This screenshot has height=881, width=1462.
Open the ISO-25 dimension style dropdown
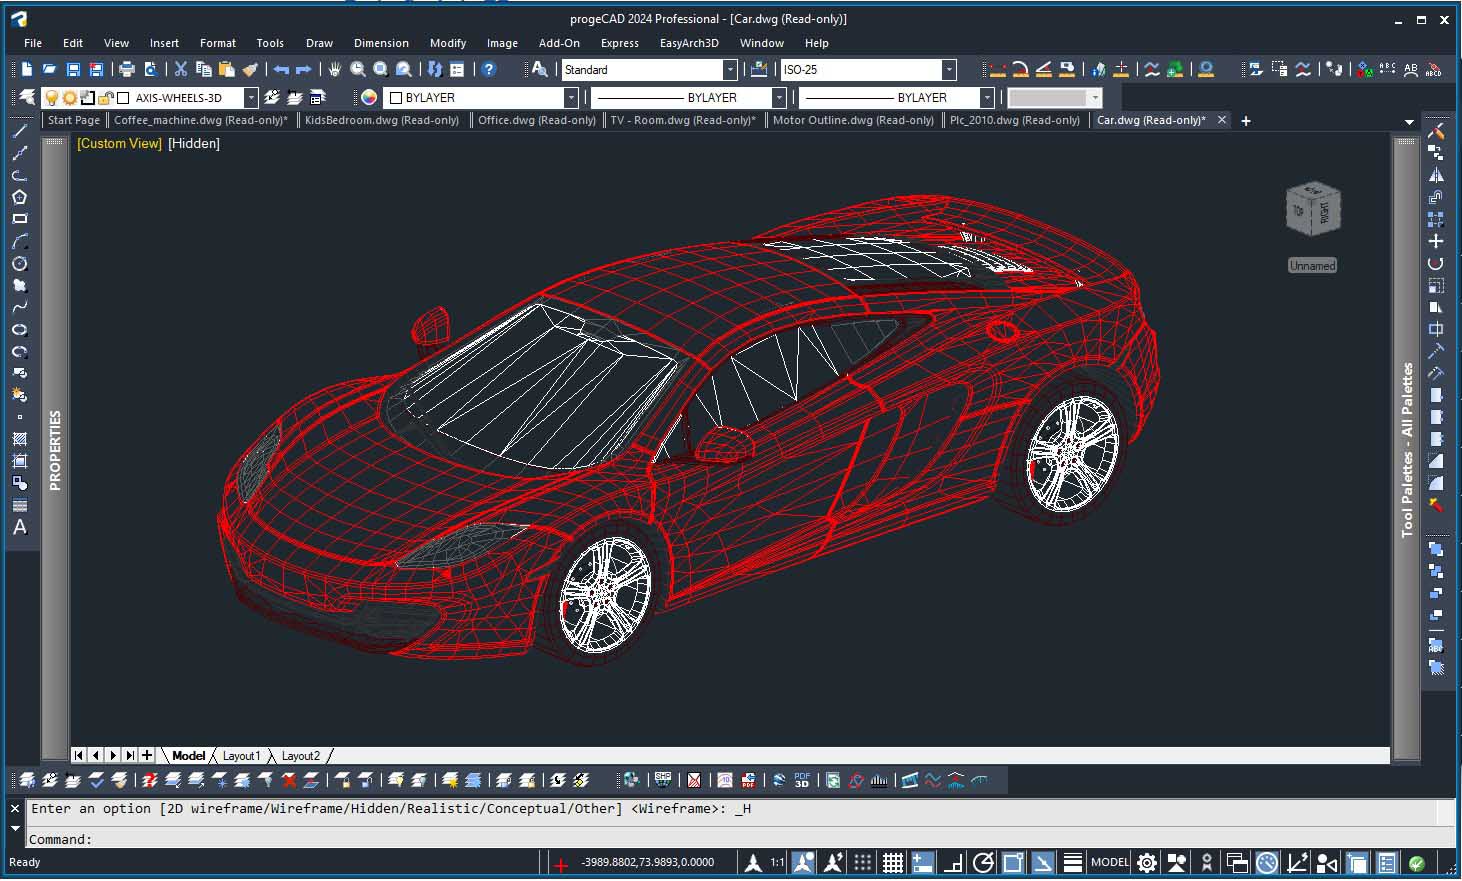[x=949, y=69]
